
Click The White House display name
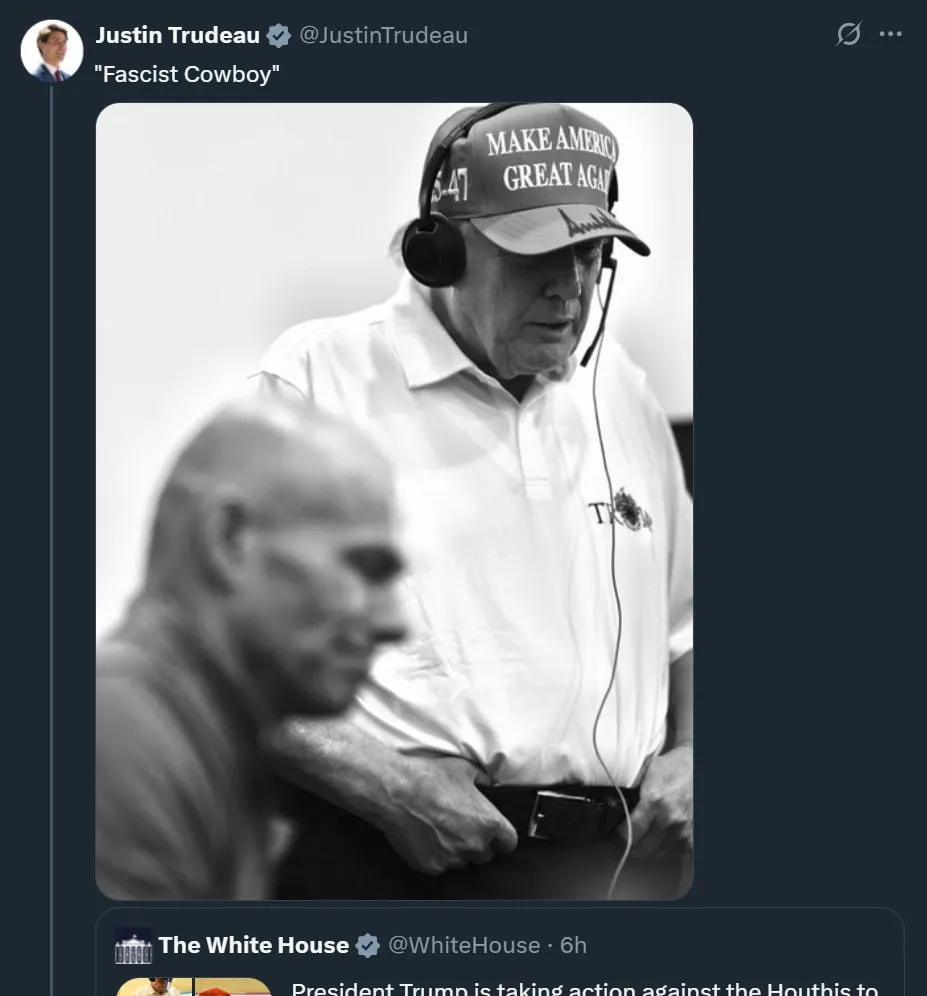pyautogui.click(x=253, y=945)
